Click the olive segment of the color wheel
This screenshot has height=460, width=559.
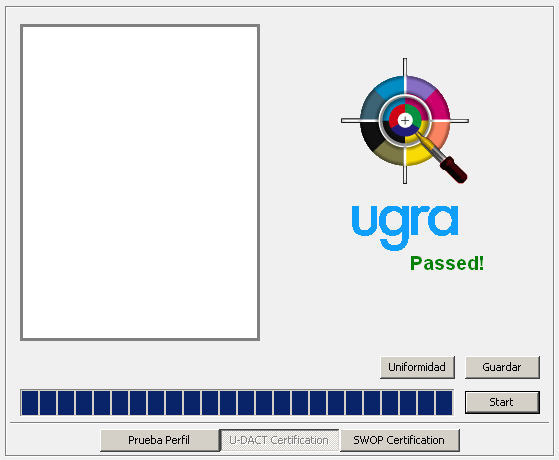389,154
